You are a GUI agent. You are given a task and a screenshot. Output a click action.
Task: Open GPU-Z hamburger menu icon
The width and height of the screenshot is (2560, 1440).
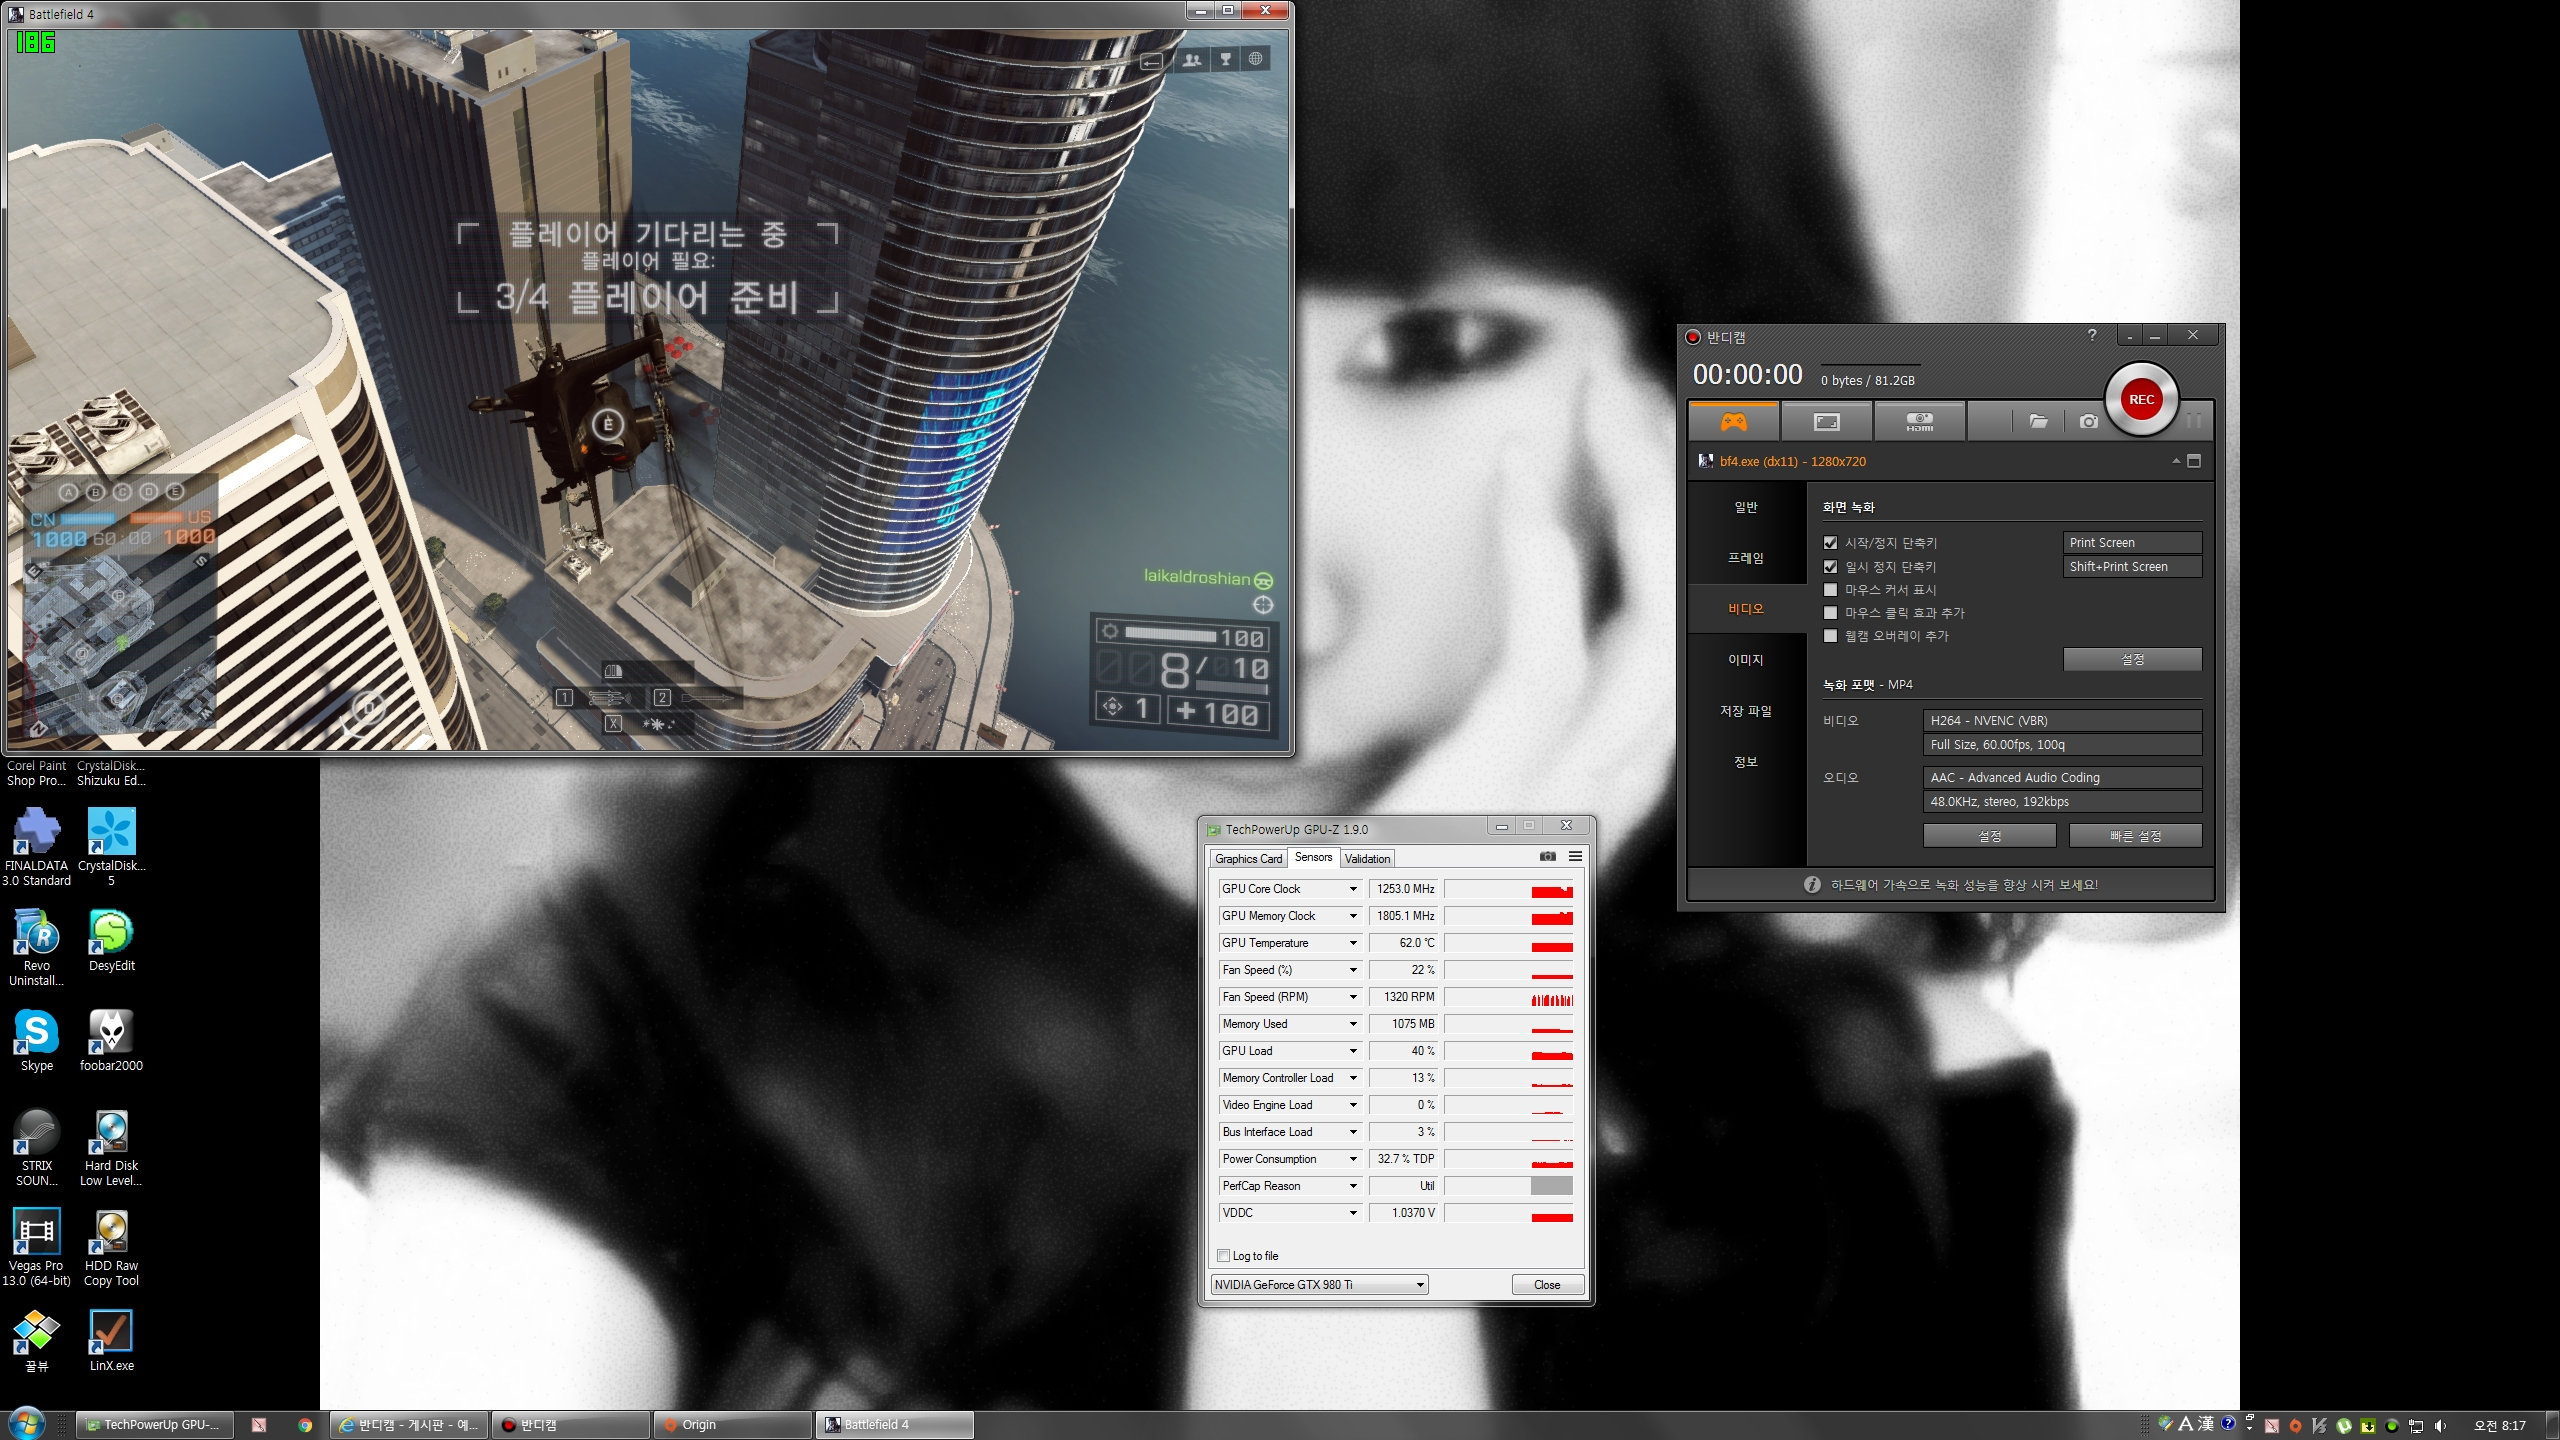pyautogui.click(x=1575, y=856)
